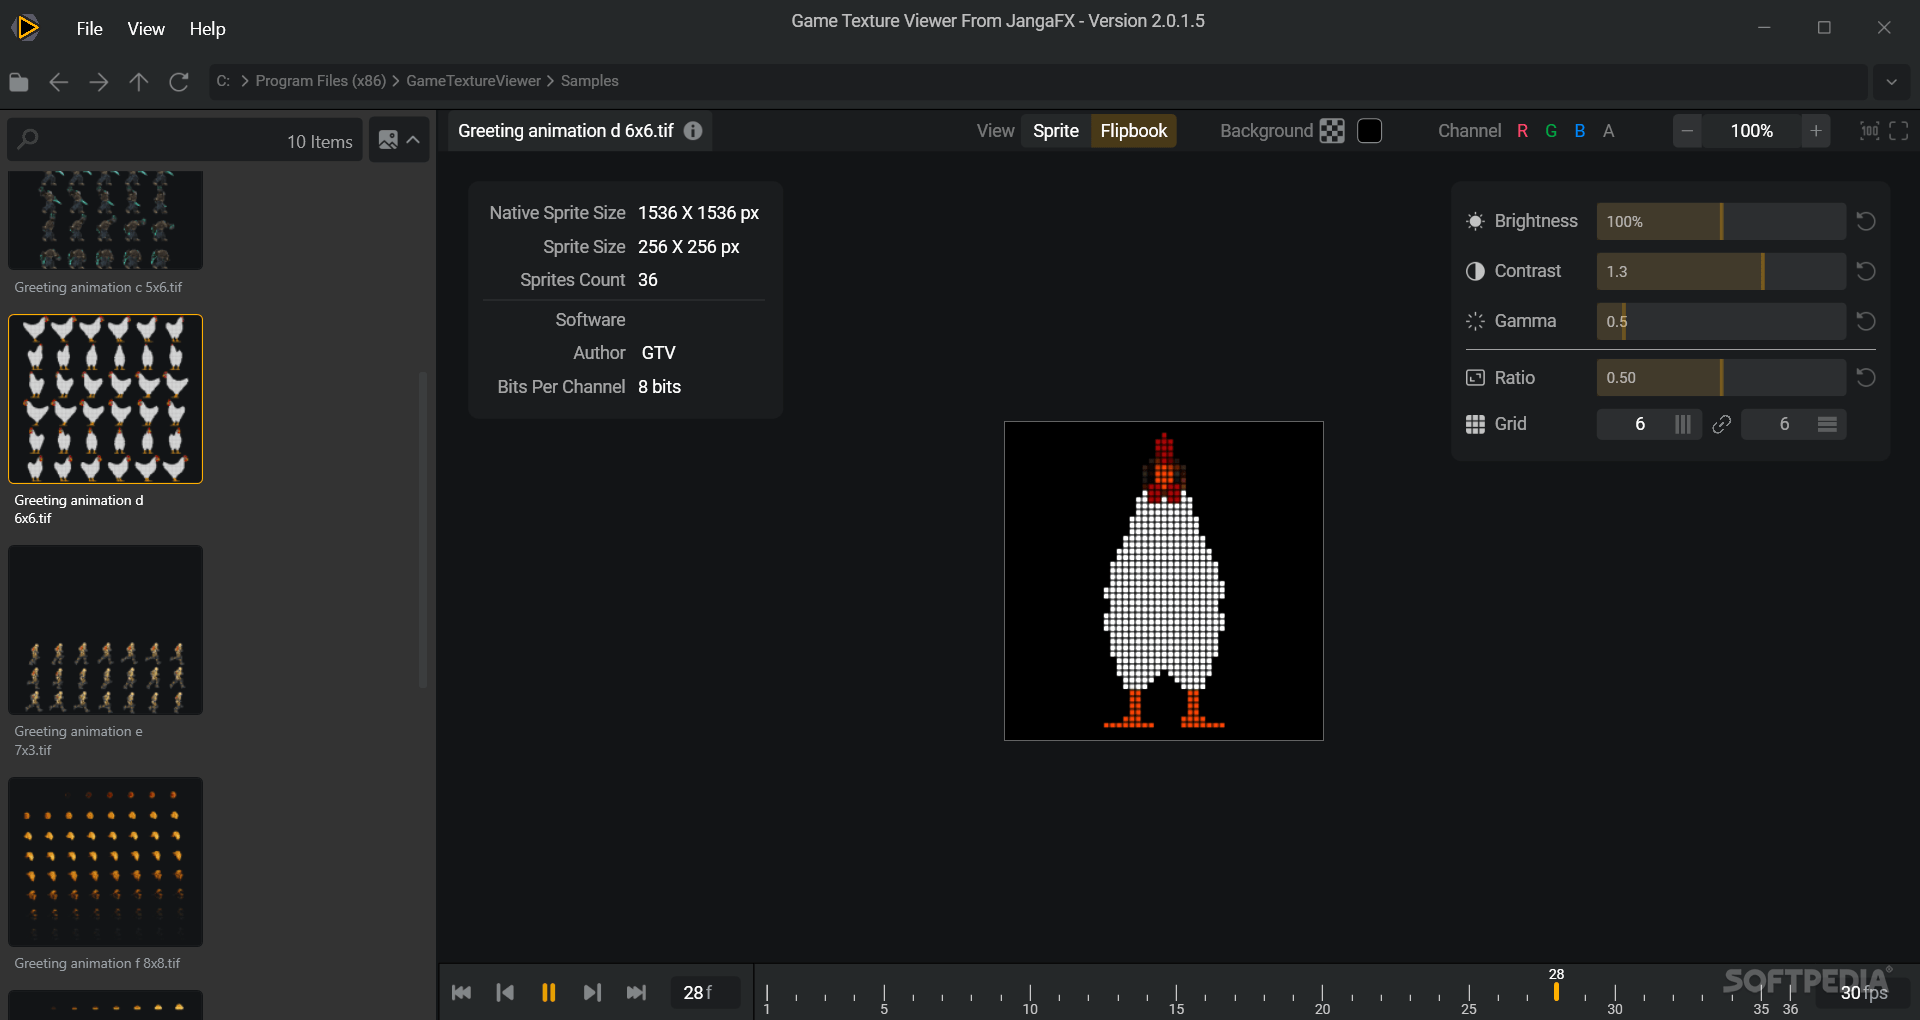
Task: Reset Brightness to default
Action: tap(1865, 221)
